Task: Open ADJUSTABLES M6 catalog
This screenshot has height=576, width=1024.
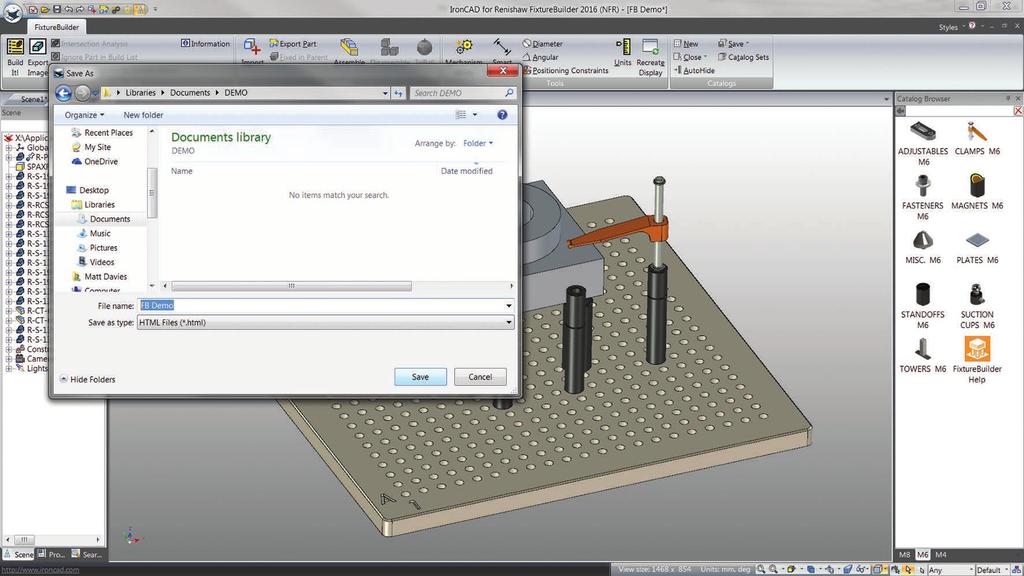Action: 922,143
